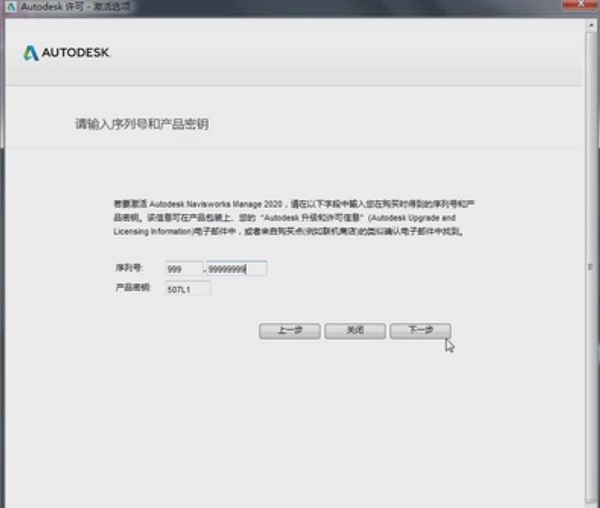Click the product key field containing 507L1
Screen dimensions: 600x508
click(x=188, y=289)
